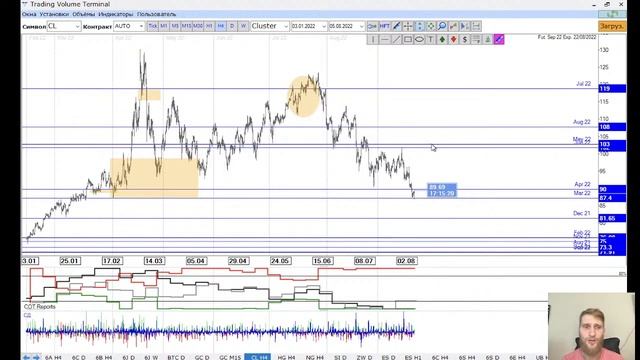Click the green tree icon in drawing toolbar
The height and width of the screenshot is (360, 640).
click(x=487, y=39)
